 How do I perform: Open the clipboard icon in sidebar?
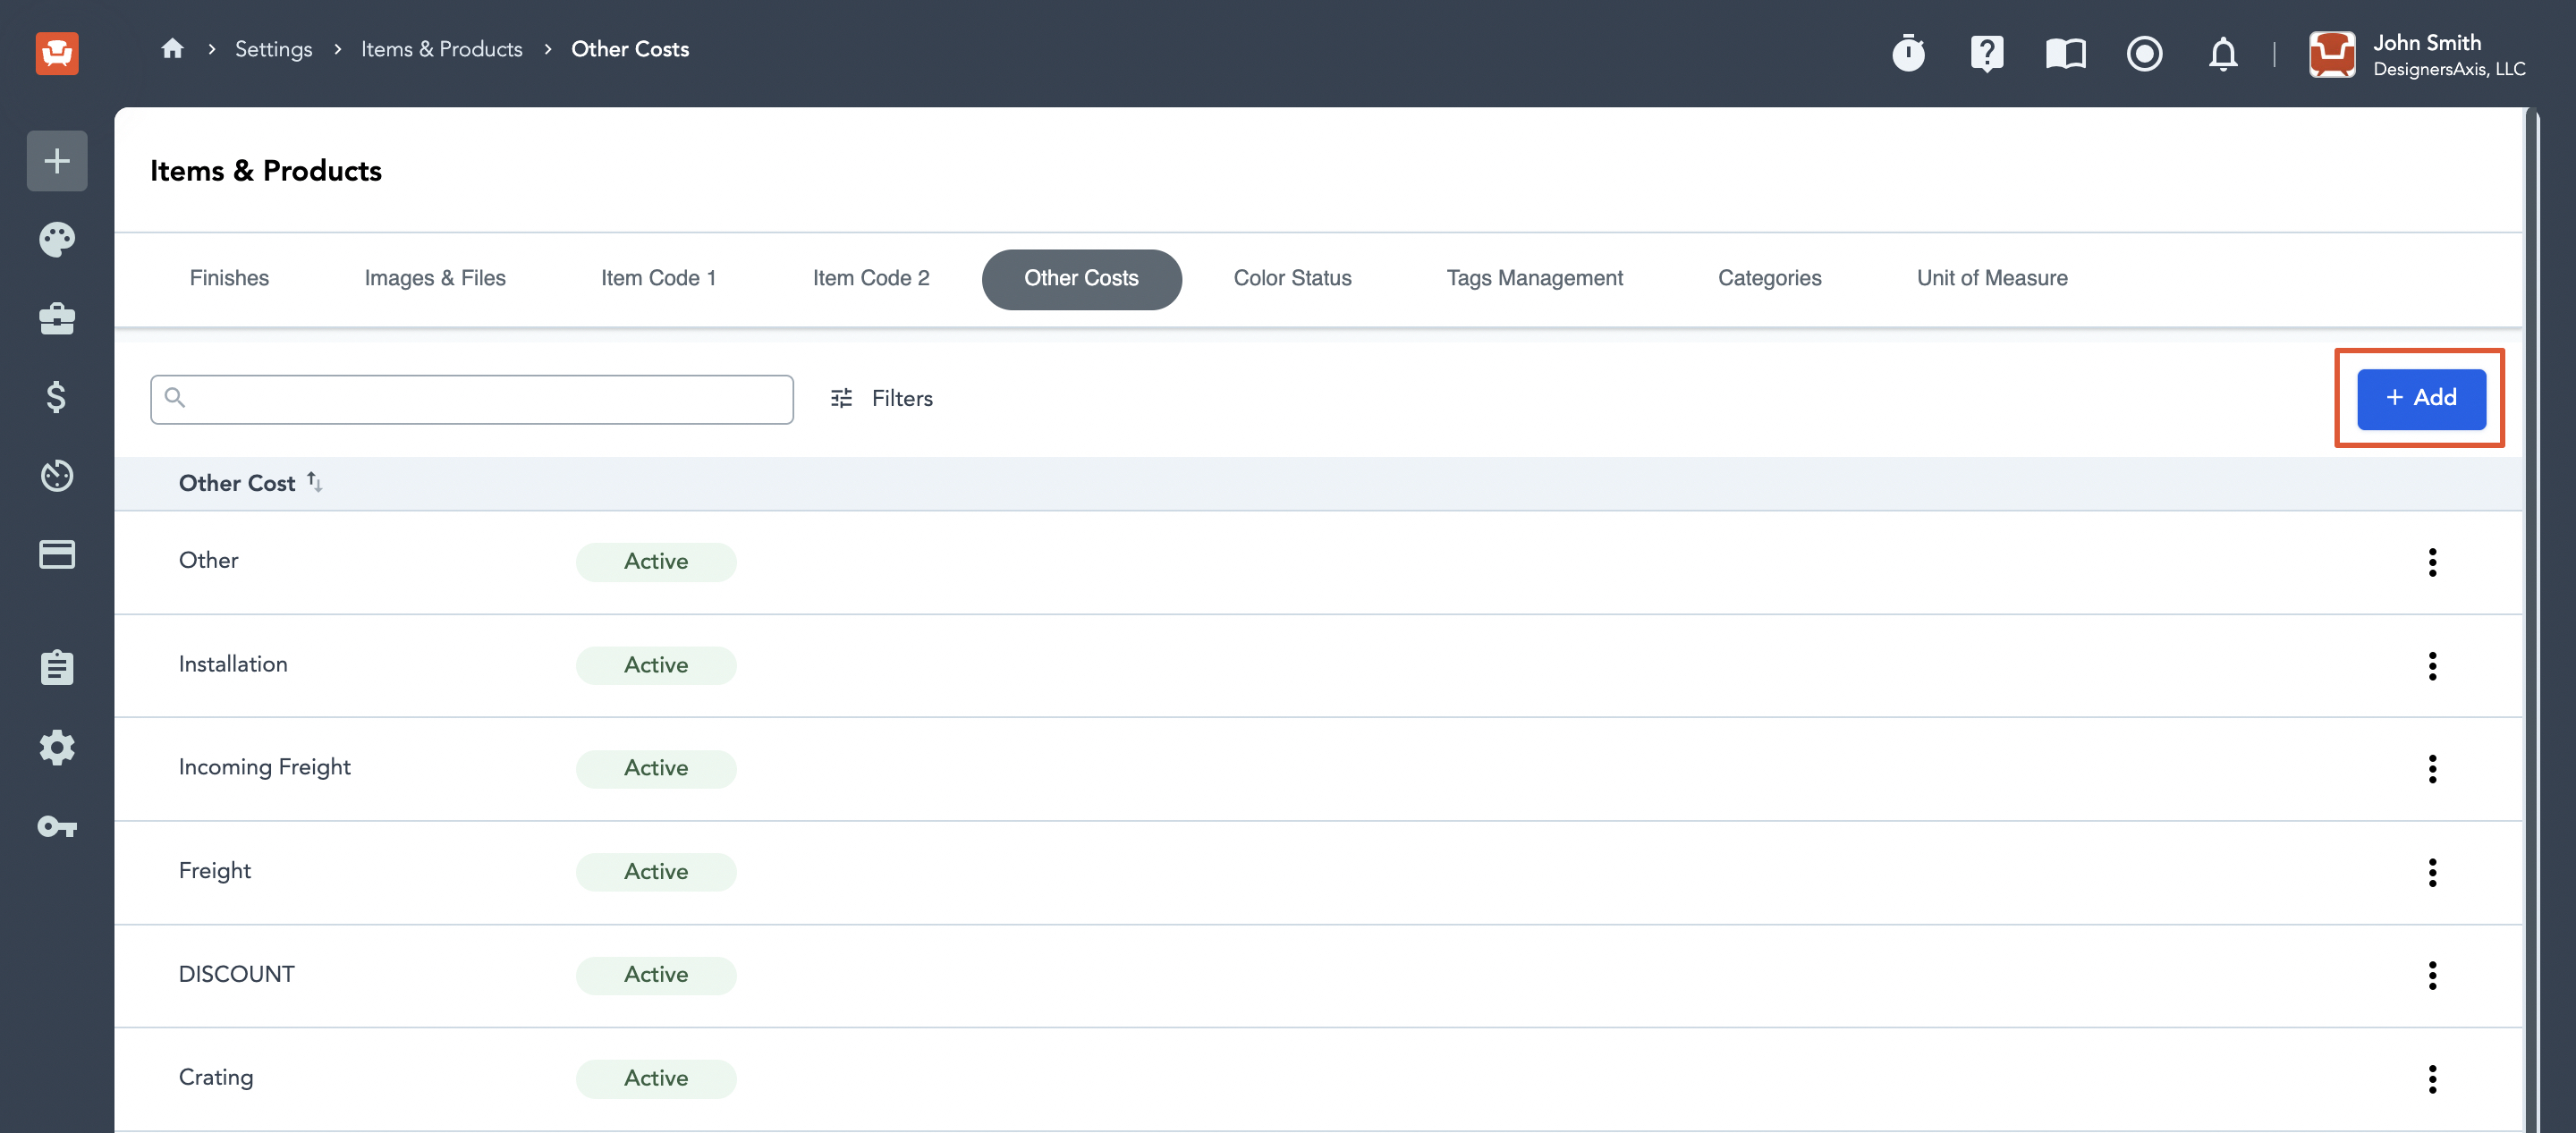(57, 667)
